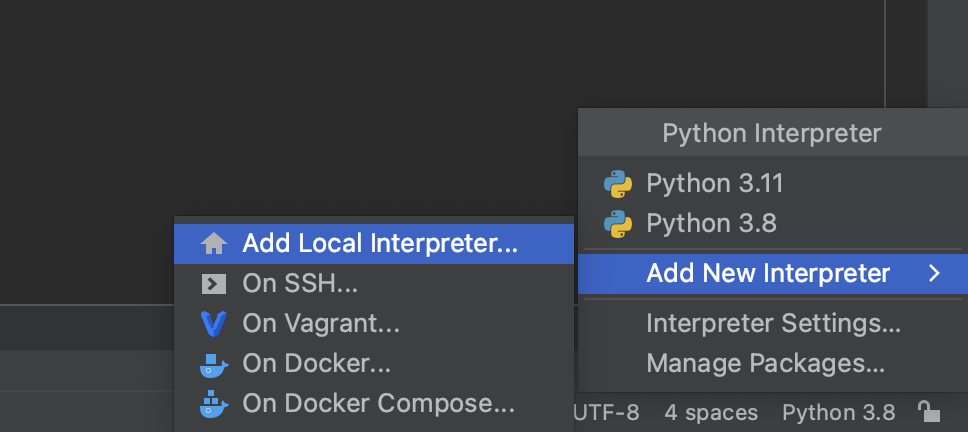Open the 4 spaces indentation selector
968x432 pixels.
click(x=711, y=412)
